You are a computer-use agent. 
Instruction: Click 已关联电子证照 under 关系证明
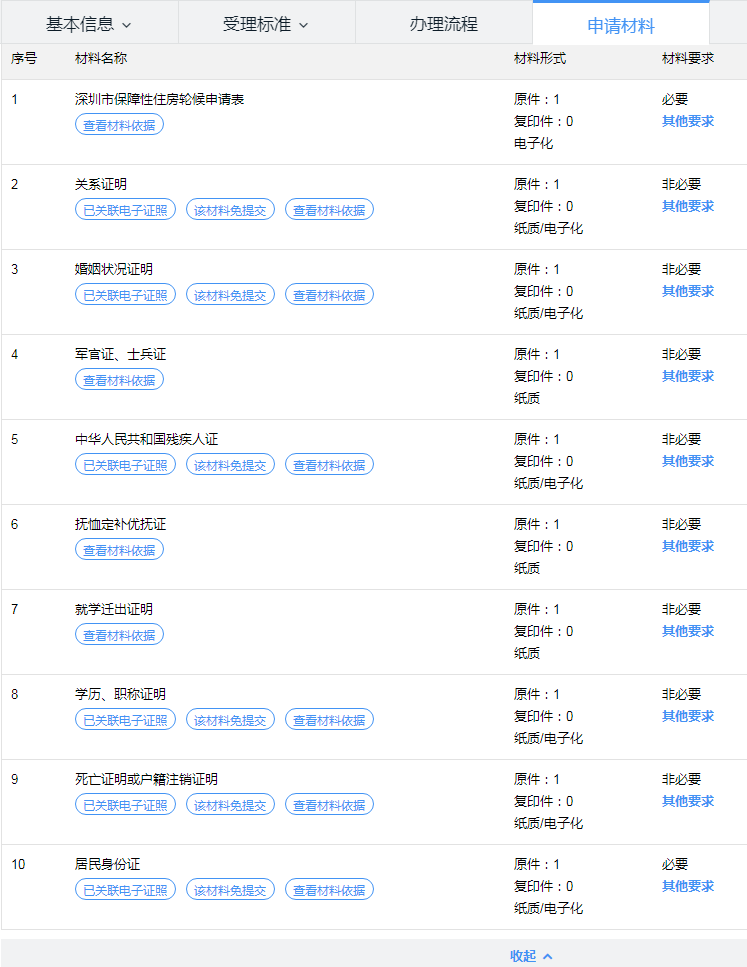(125, 210)
